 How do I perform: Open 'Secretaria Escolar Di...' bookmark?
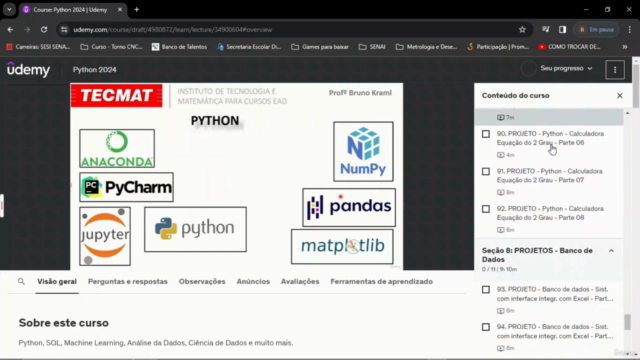coord(249,47)
